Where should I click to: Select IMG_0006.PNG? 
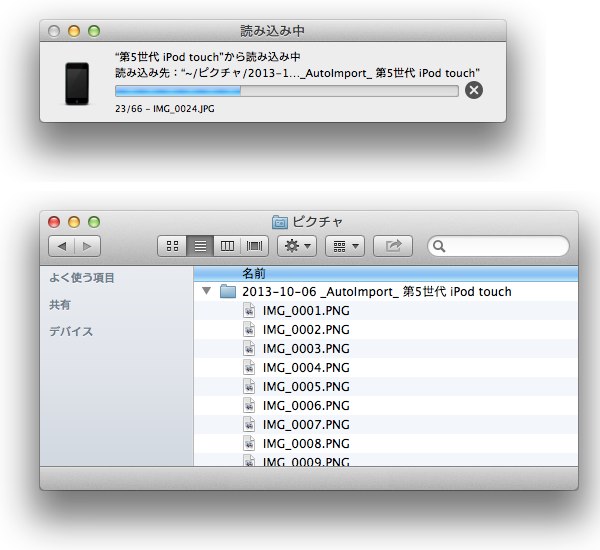pos(386,405)
